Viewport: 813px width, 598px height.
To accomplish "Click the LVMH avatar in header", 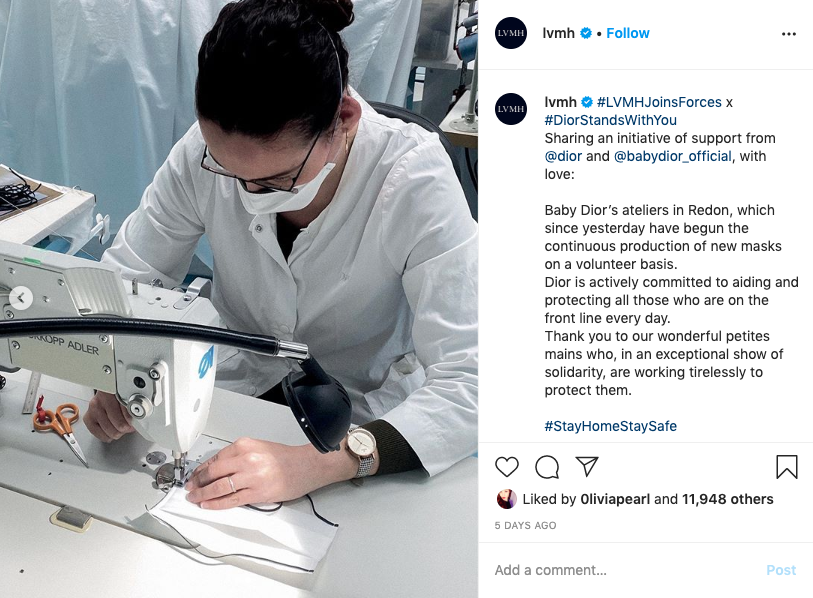I will [511, 33].
